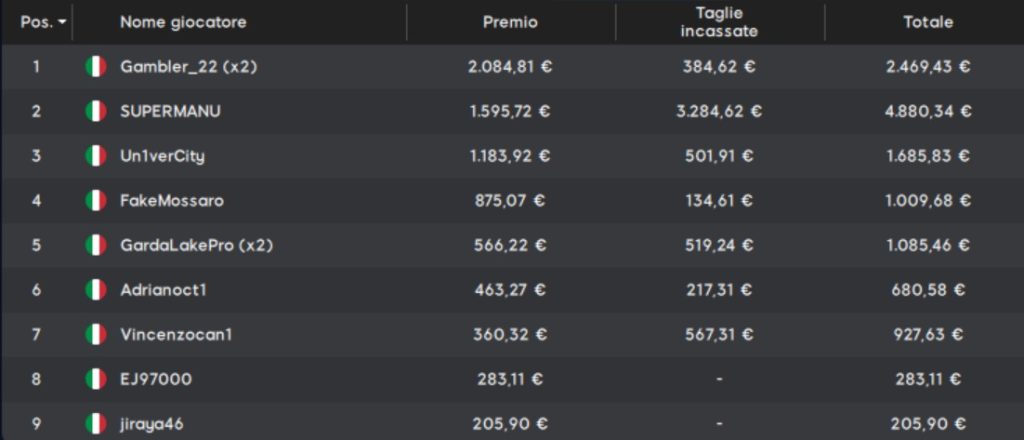Sort by Nome giocatore column header

(183, 22)
